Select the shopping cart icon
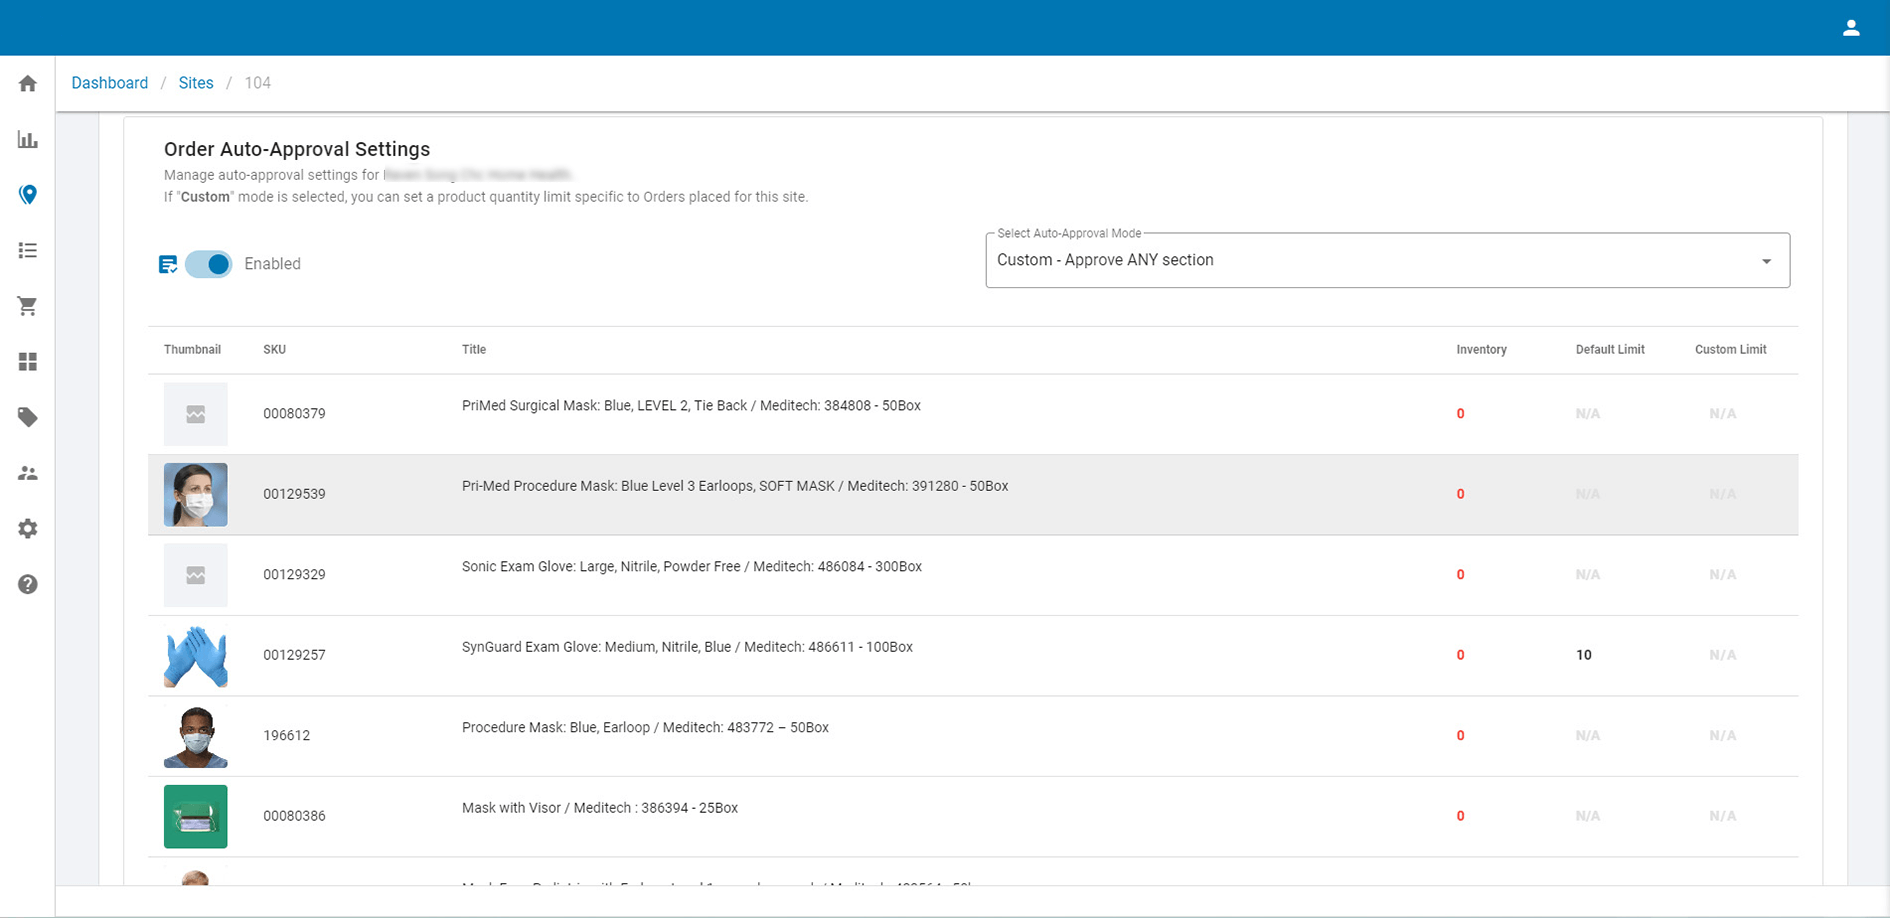1890x919 pixels. [x=27, y=306]
